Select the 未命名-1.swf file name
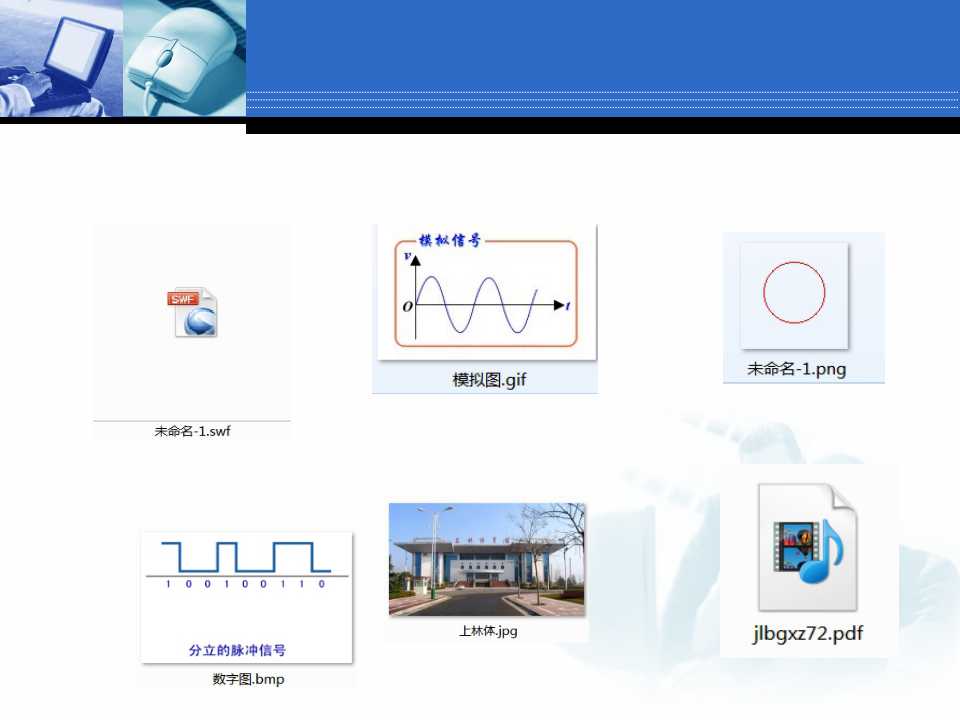This screenshot has height=720, width=960. (x=192, y=431)
